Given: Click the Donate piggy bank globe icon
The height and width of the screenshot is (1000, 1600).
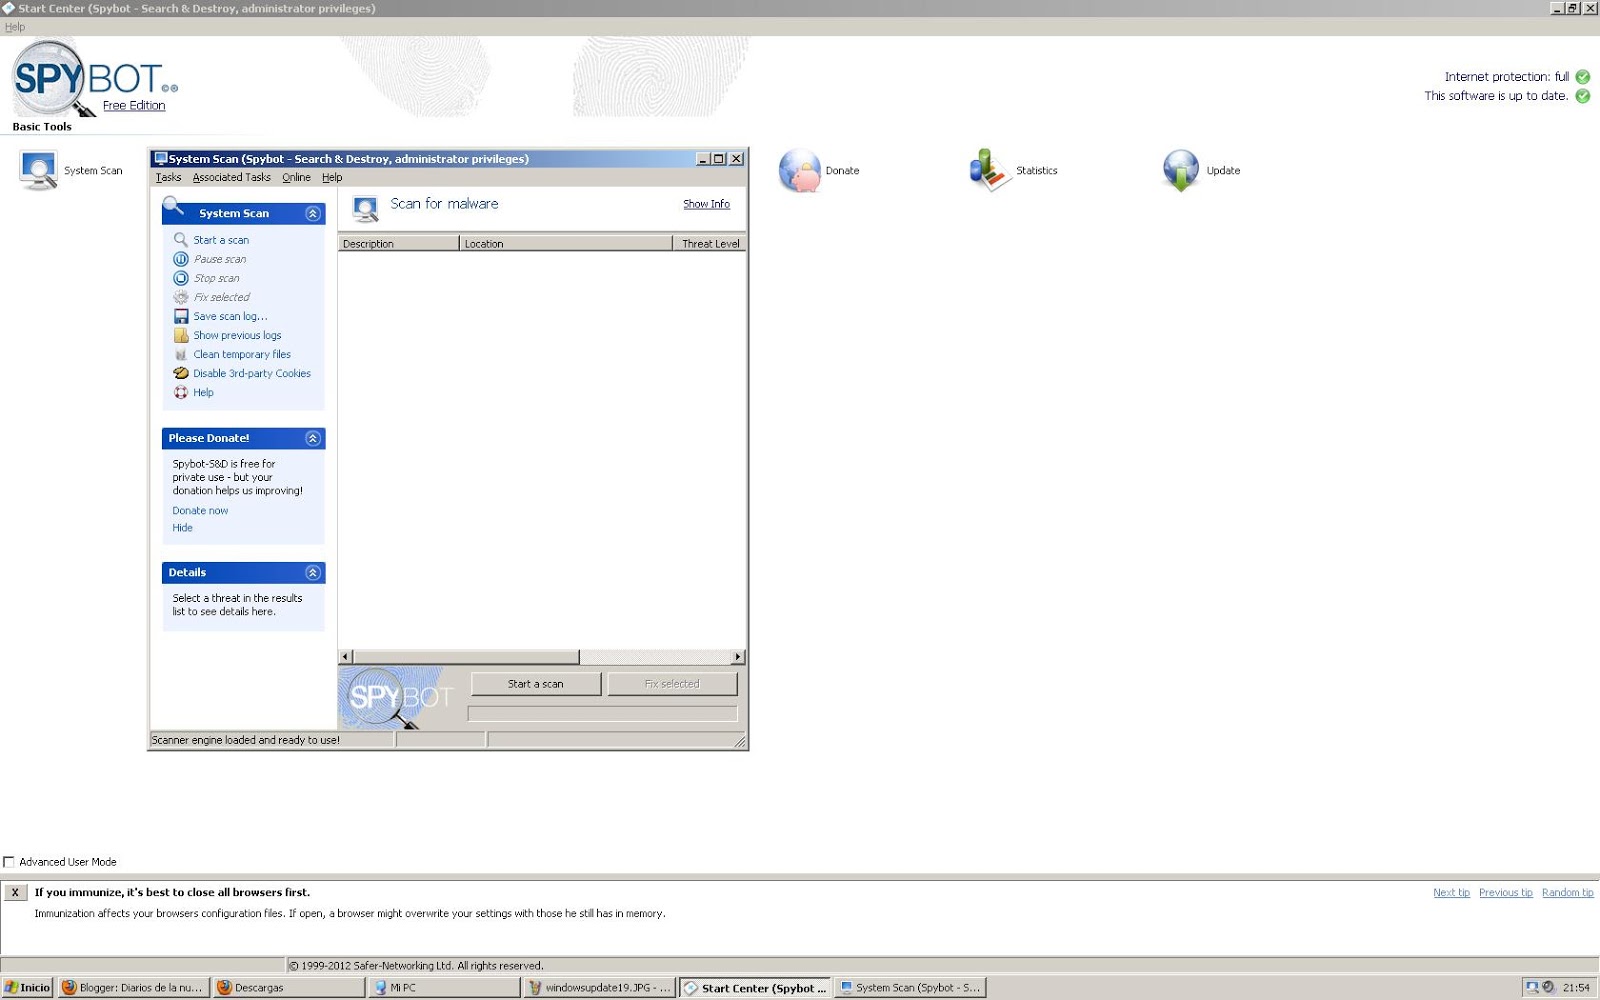Looking at the screenshot, I should coord(799,170).
